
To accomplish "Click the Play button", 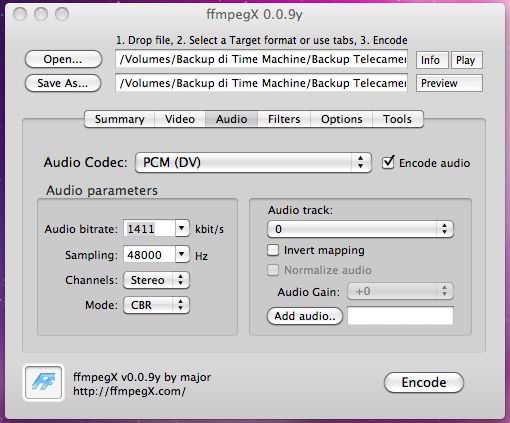I will [x=467, y=60].
